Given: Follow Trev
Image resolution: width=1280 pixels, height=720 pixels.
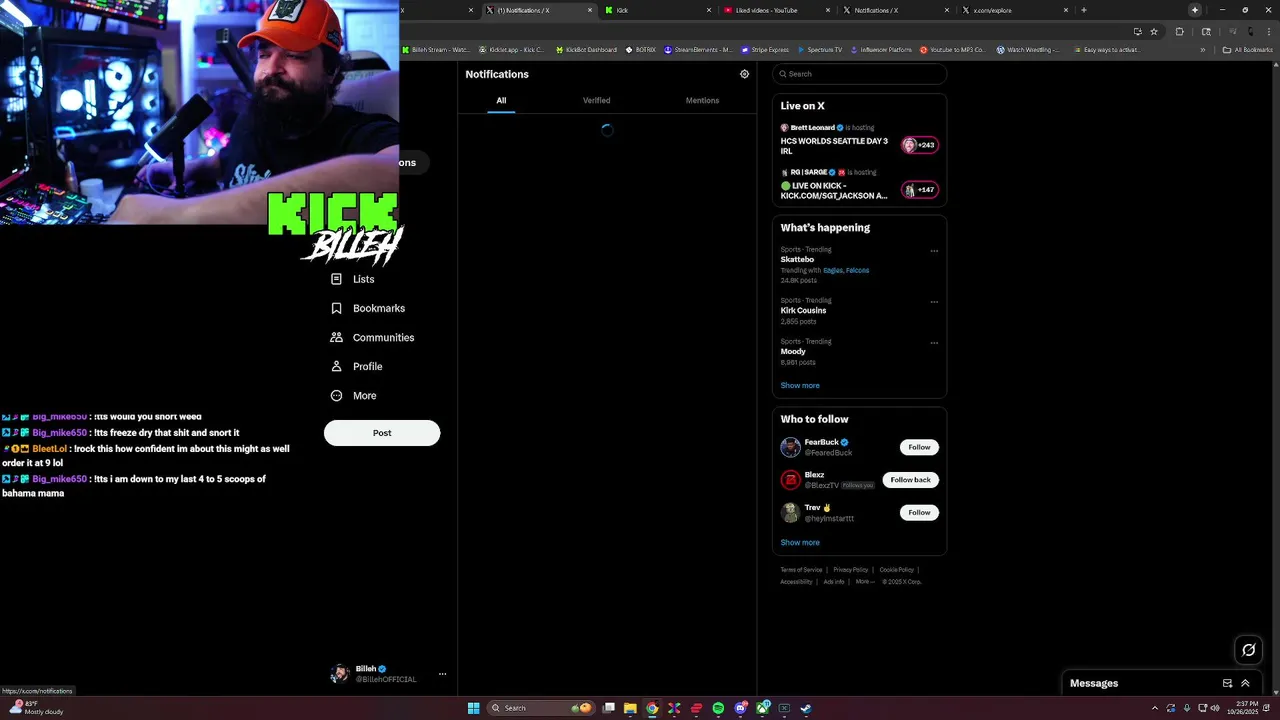Looking at the screenshot, I should pyautogui.click(x=919, y=512).
